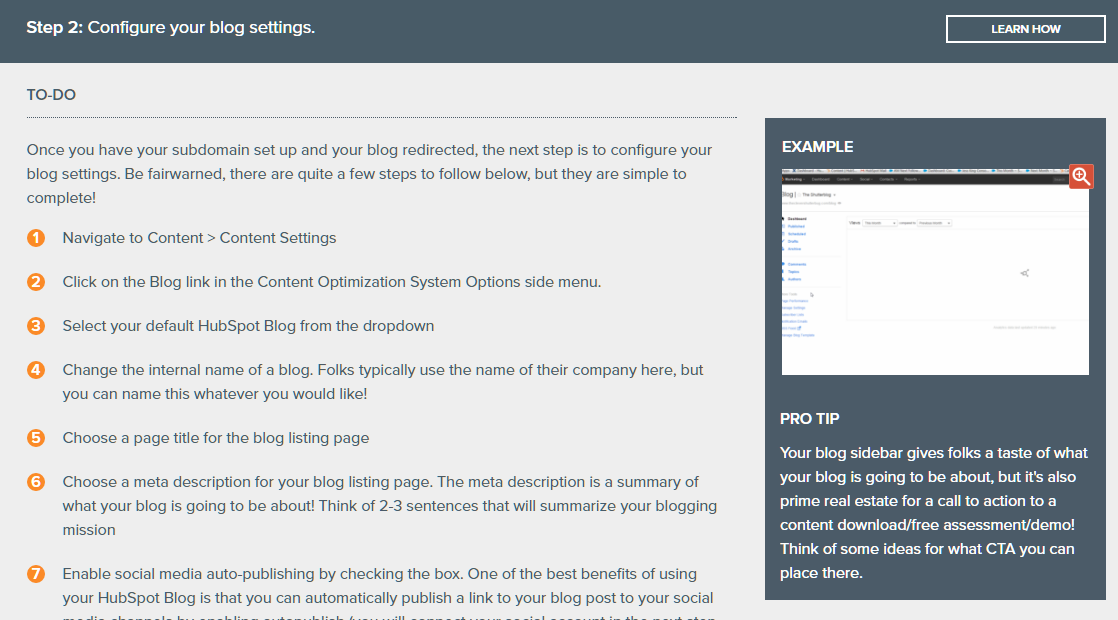Open the Content menu in the example navigation
This screenshot has width=1118, height=620.
(844, 179)
